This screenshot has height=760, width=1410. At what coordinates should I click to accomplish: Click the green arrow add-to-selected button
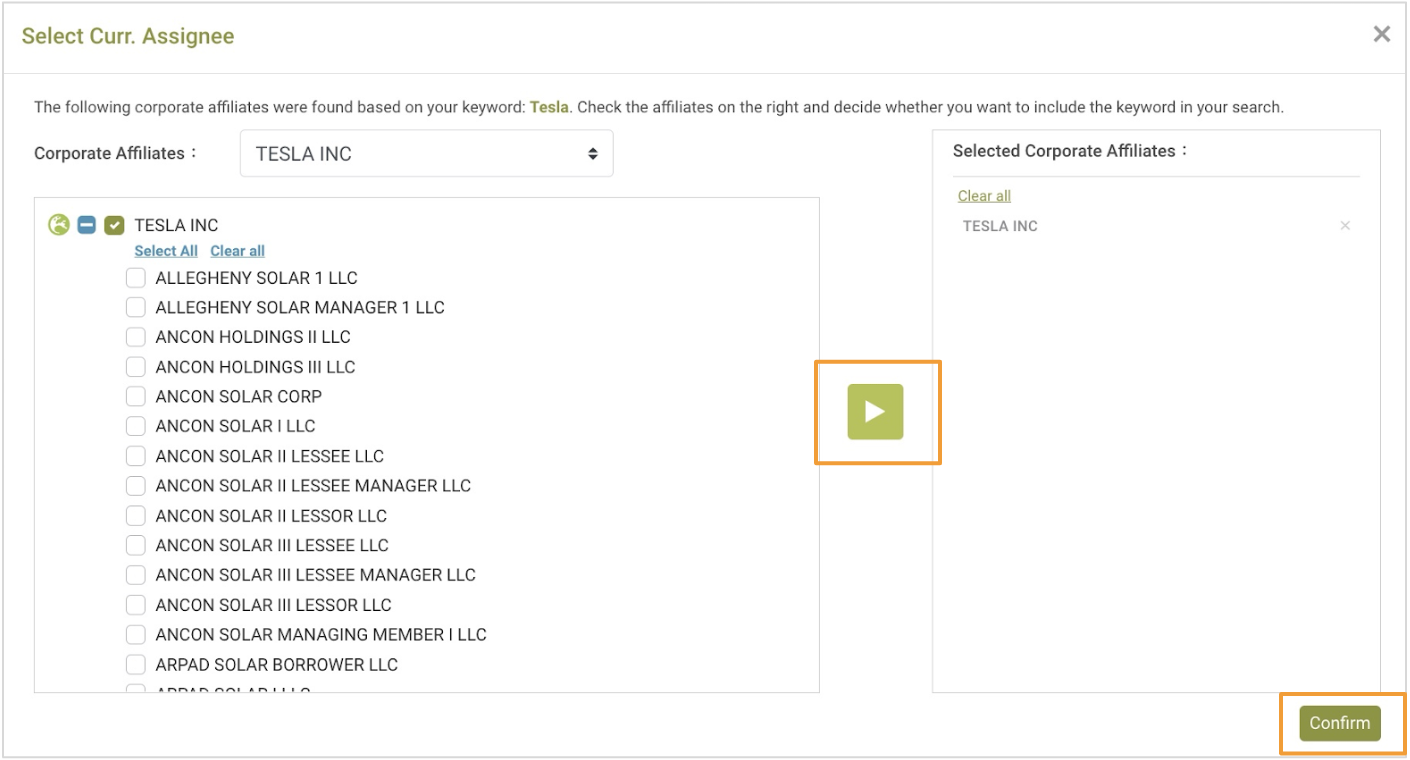point(875,412)
